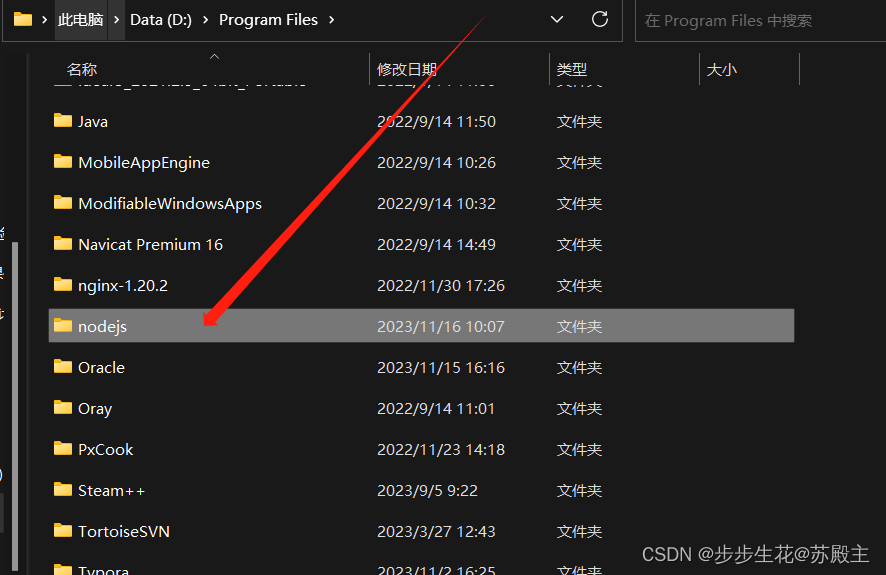This screenshot has height=575, width=886.
Task: Click the date 2023/9/5 9:22
Action: coord(427,490)
